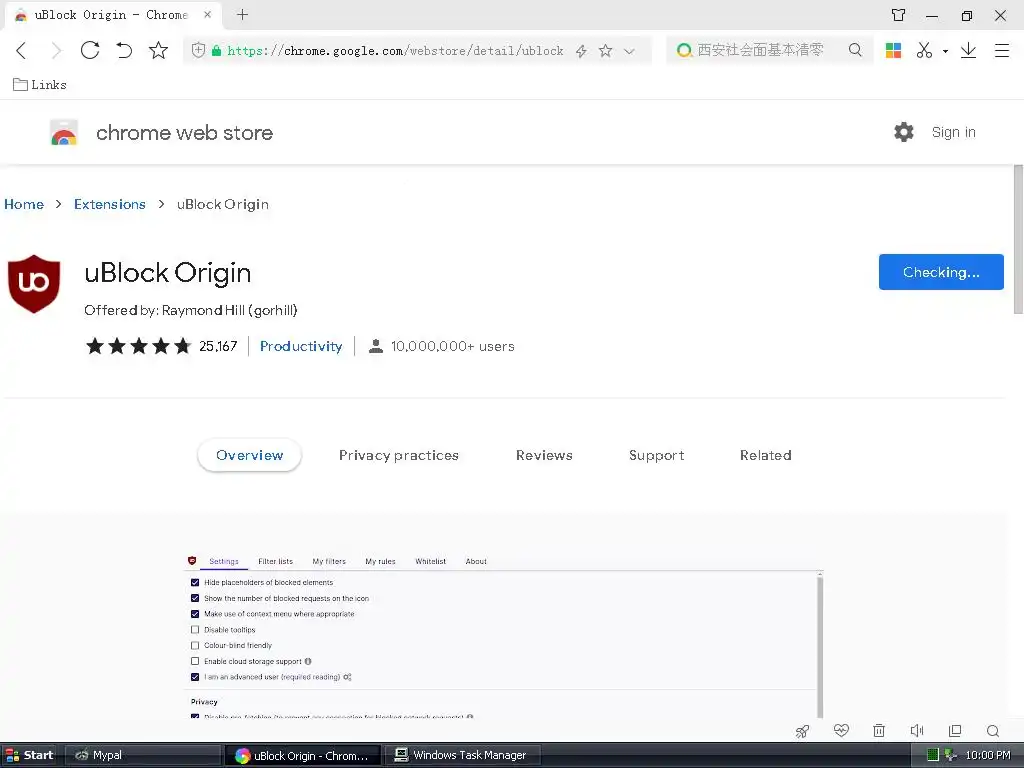
Task: Click the window/pages icon in status bar
Action: pyautogui.click(x=955, y=730)
